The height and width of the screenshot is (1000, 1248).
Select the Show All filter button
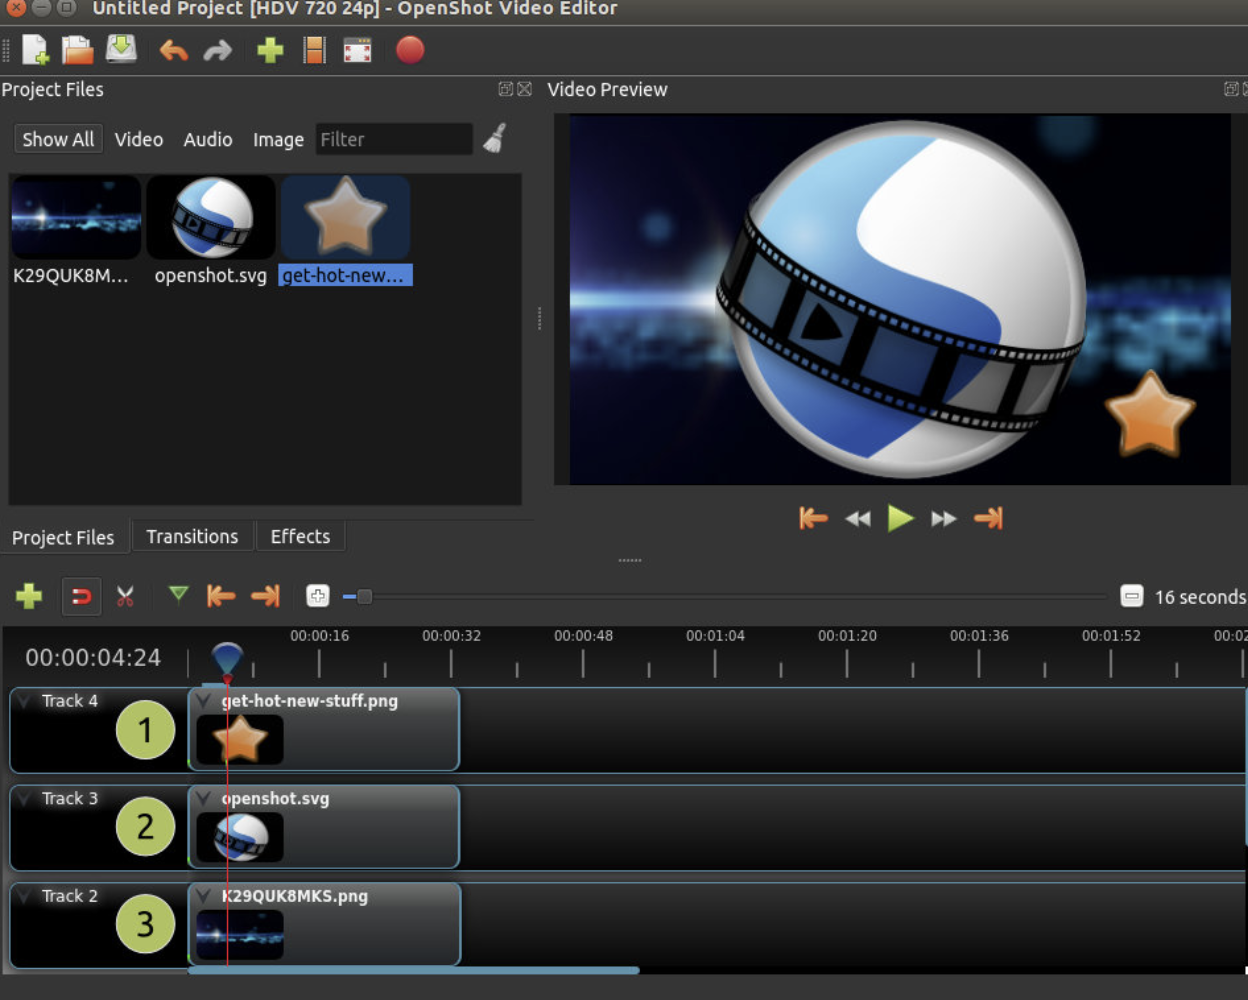tap(58, 140)
